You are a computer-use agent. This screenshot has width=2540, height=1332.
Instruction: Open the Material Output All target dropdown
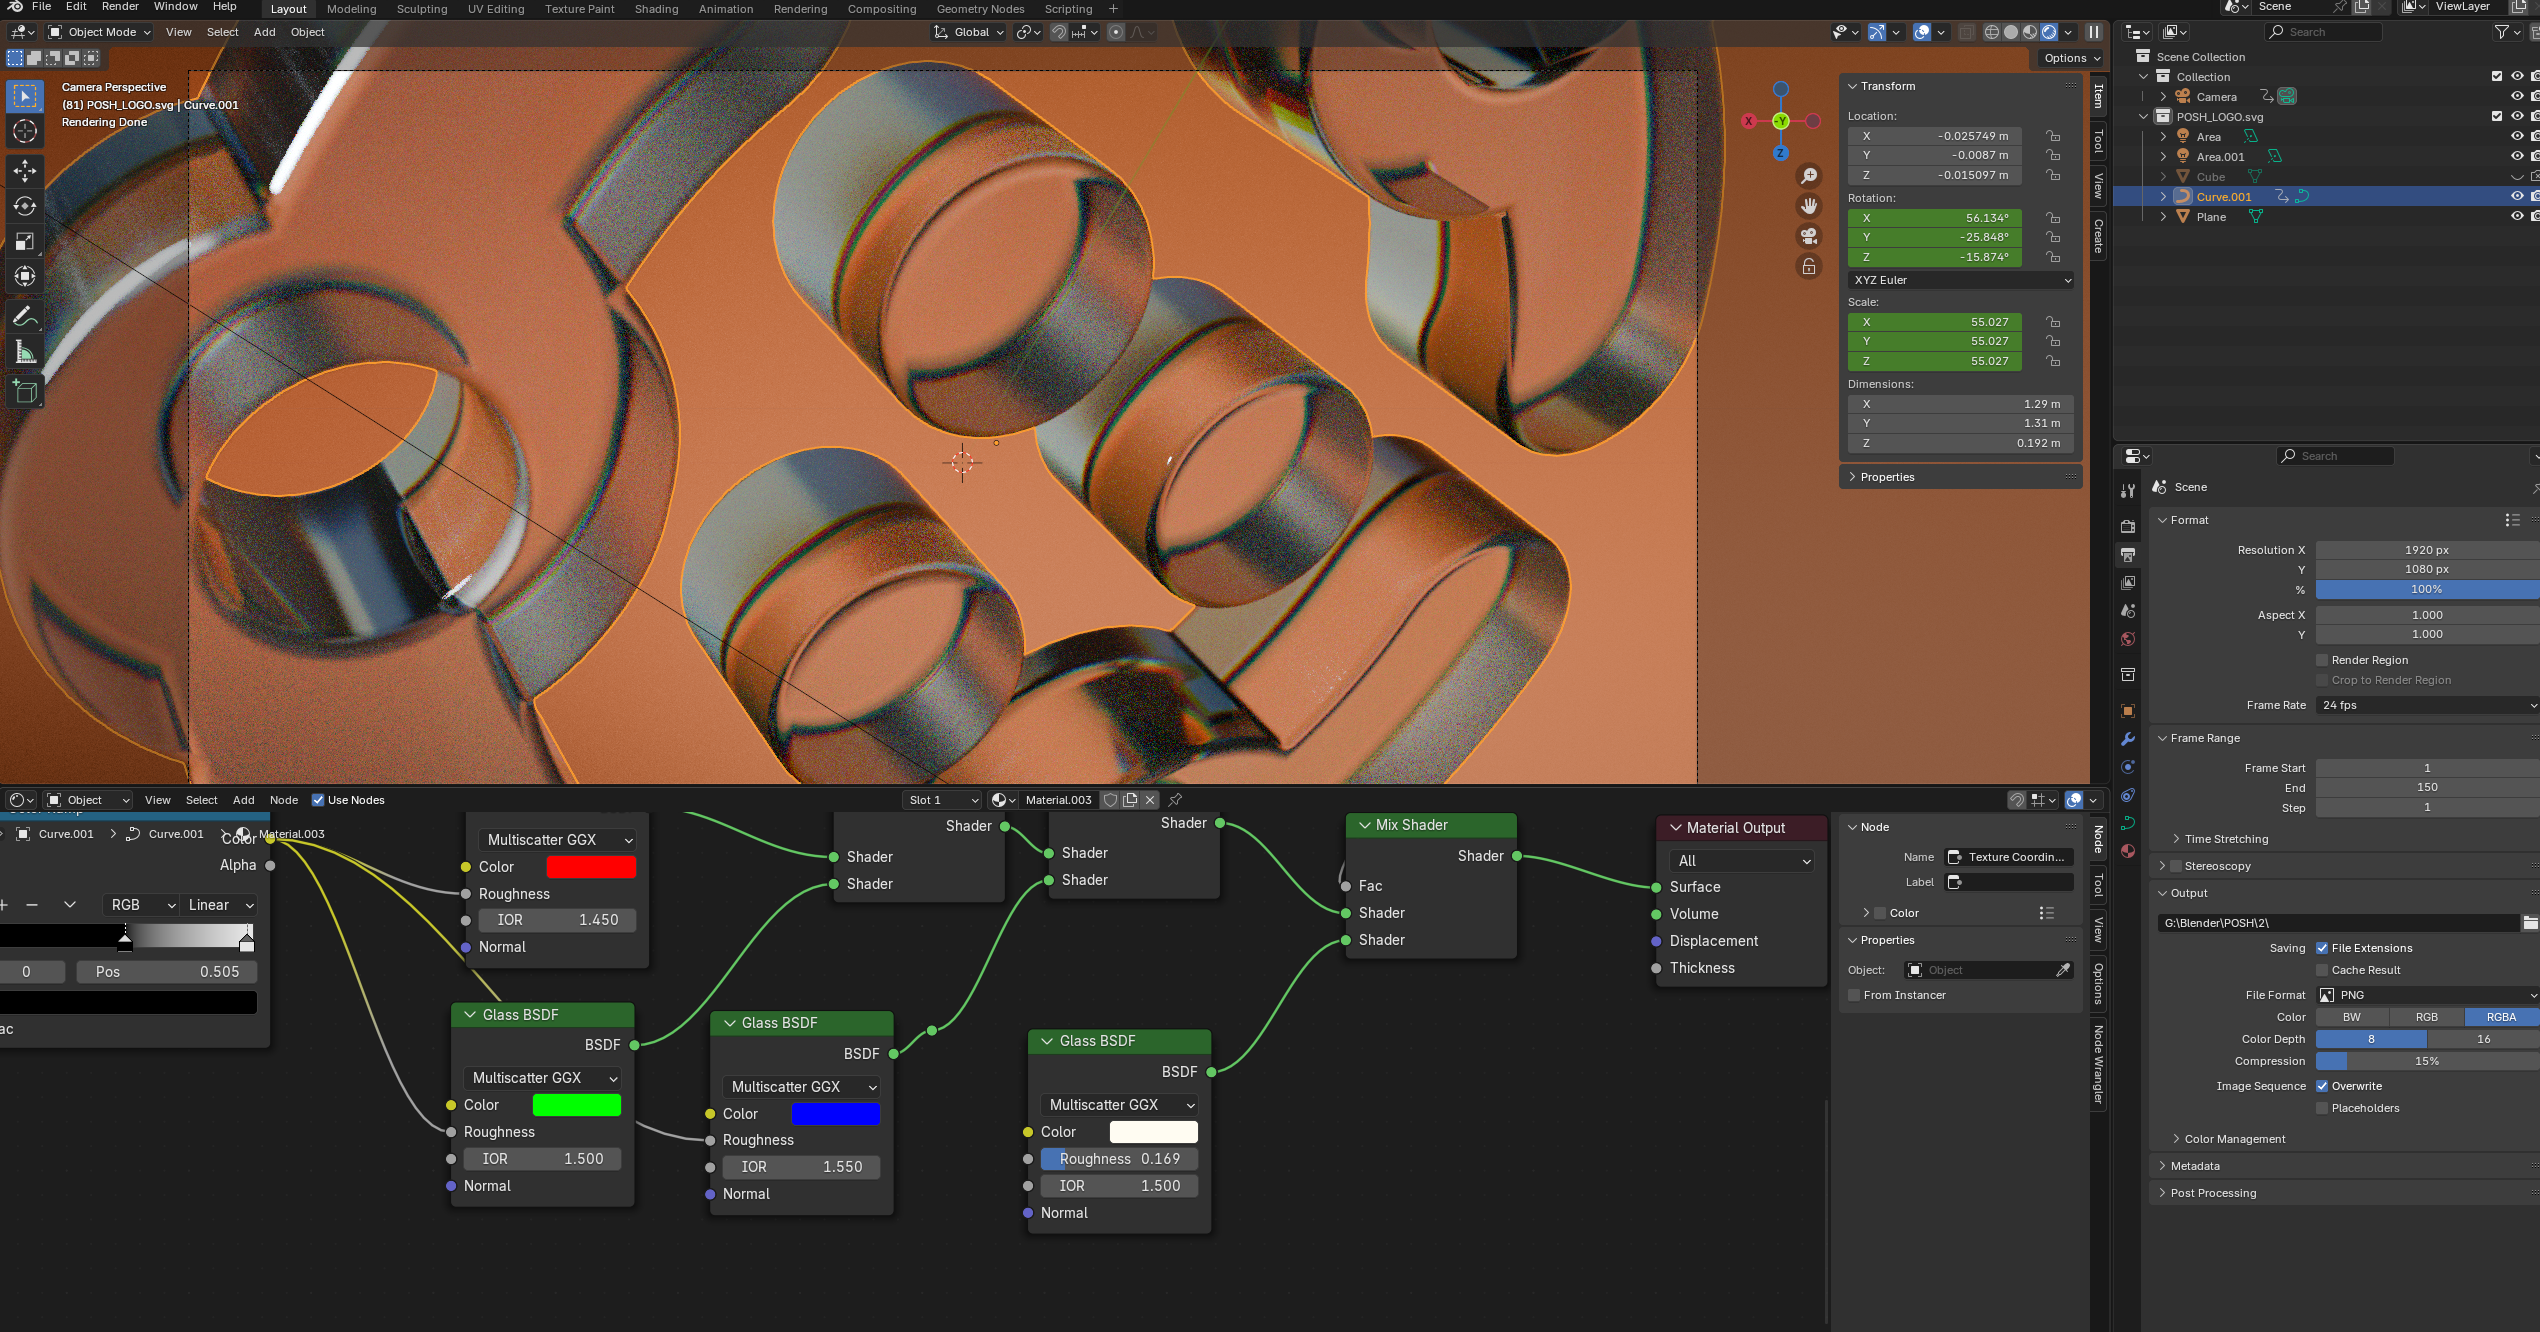(1742, 861)
